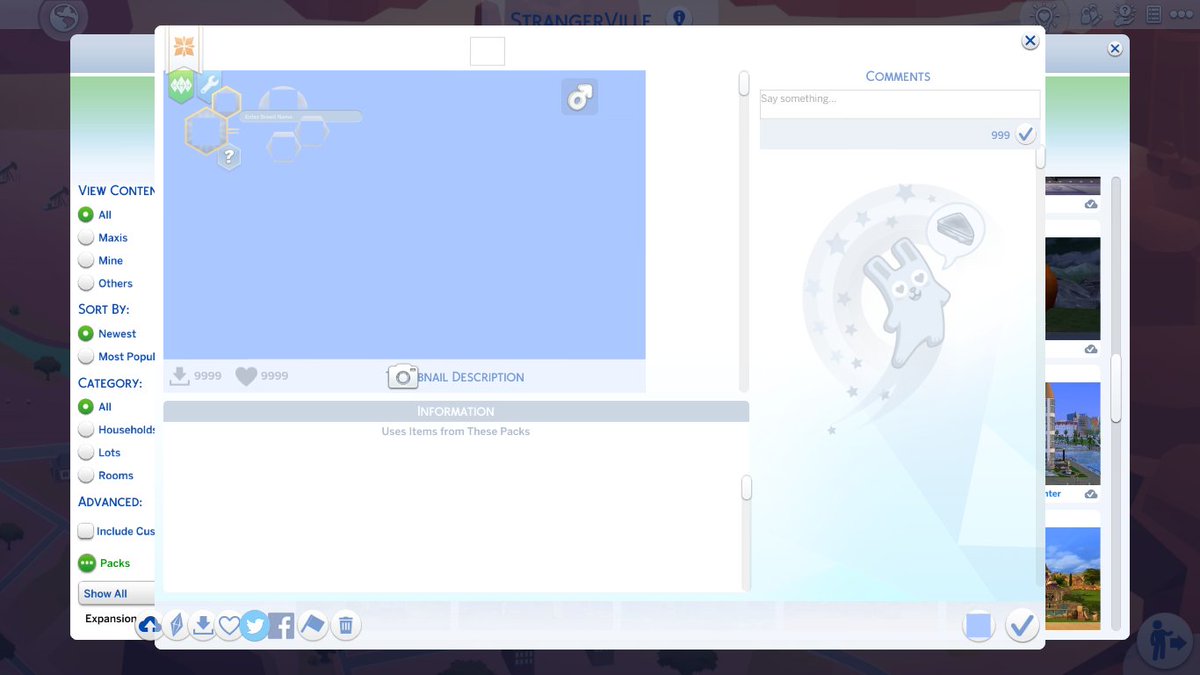This screenshot has height=675, width=1200.
Task: Select the Mine radio option
Action: (x=86, y=260)
